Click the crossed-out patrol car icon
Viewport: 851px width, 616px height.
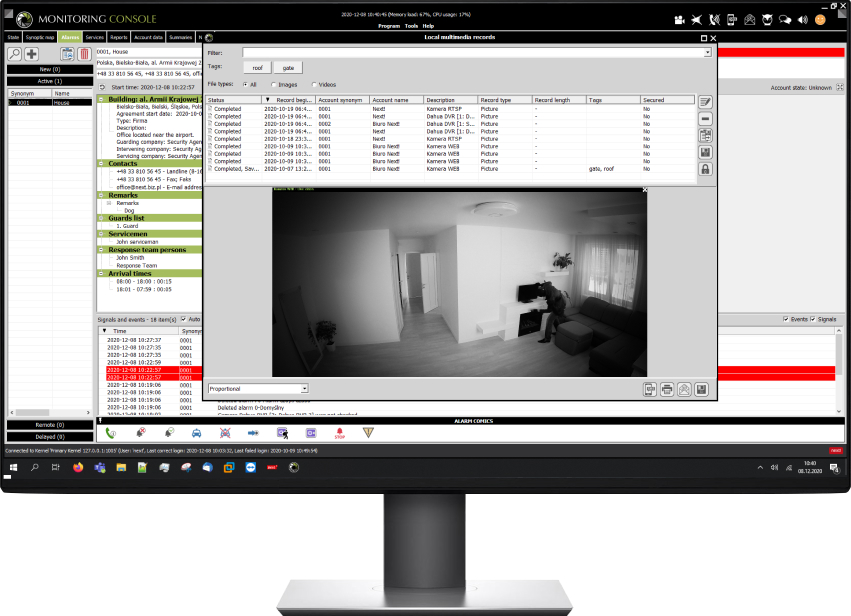(x=225, y=433)
